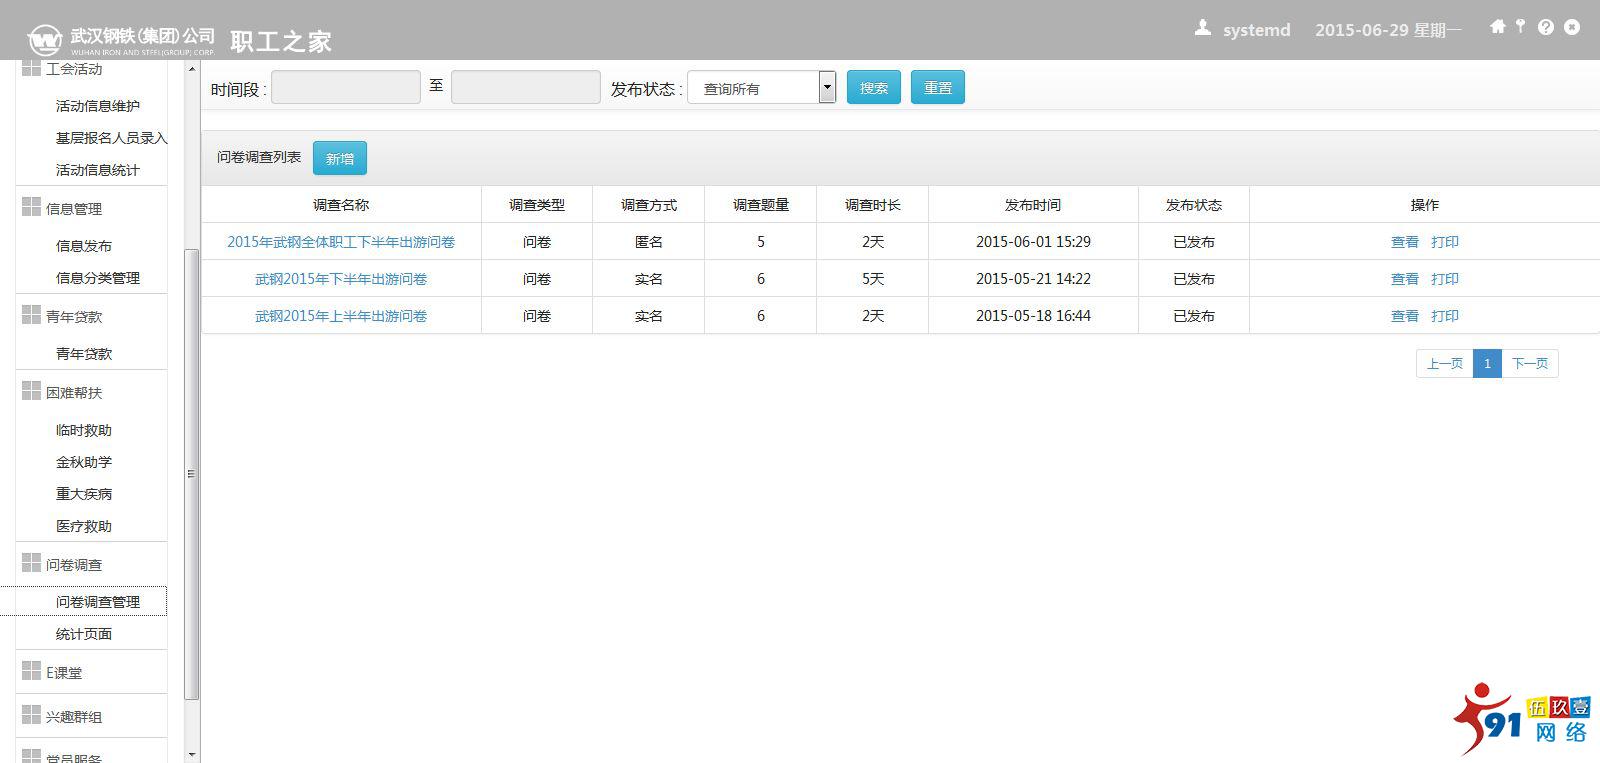Click the E课堂 grid icon

click(x=31, y=671)
